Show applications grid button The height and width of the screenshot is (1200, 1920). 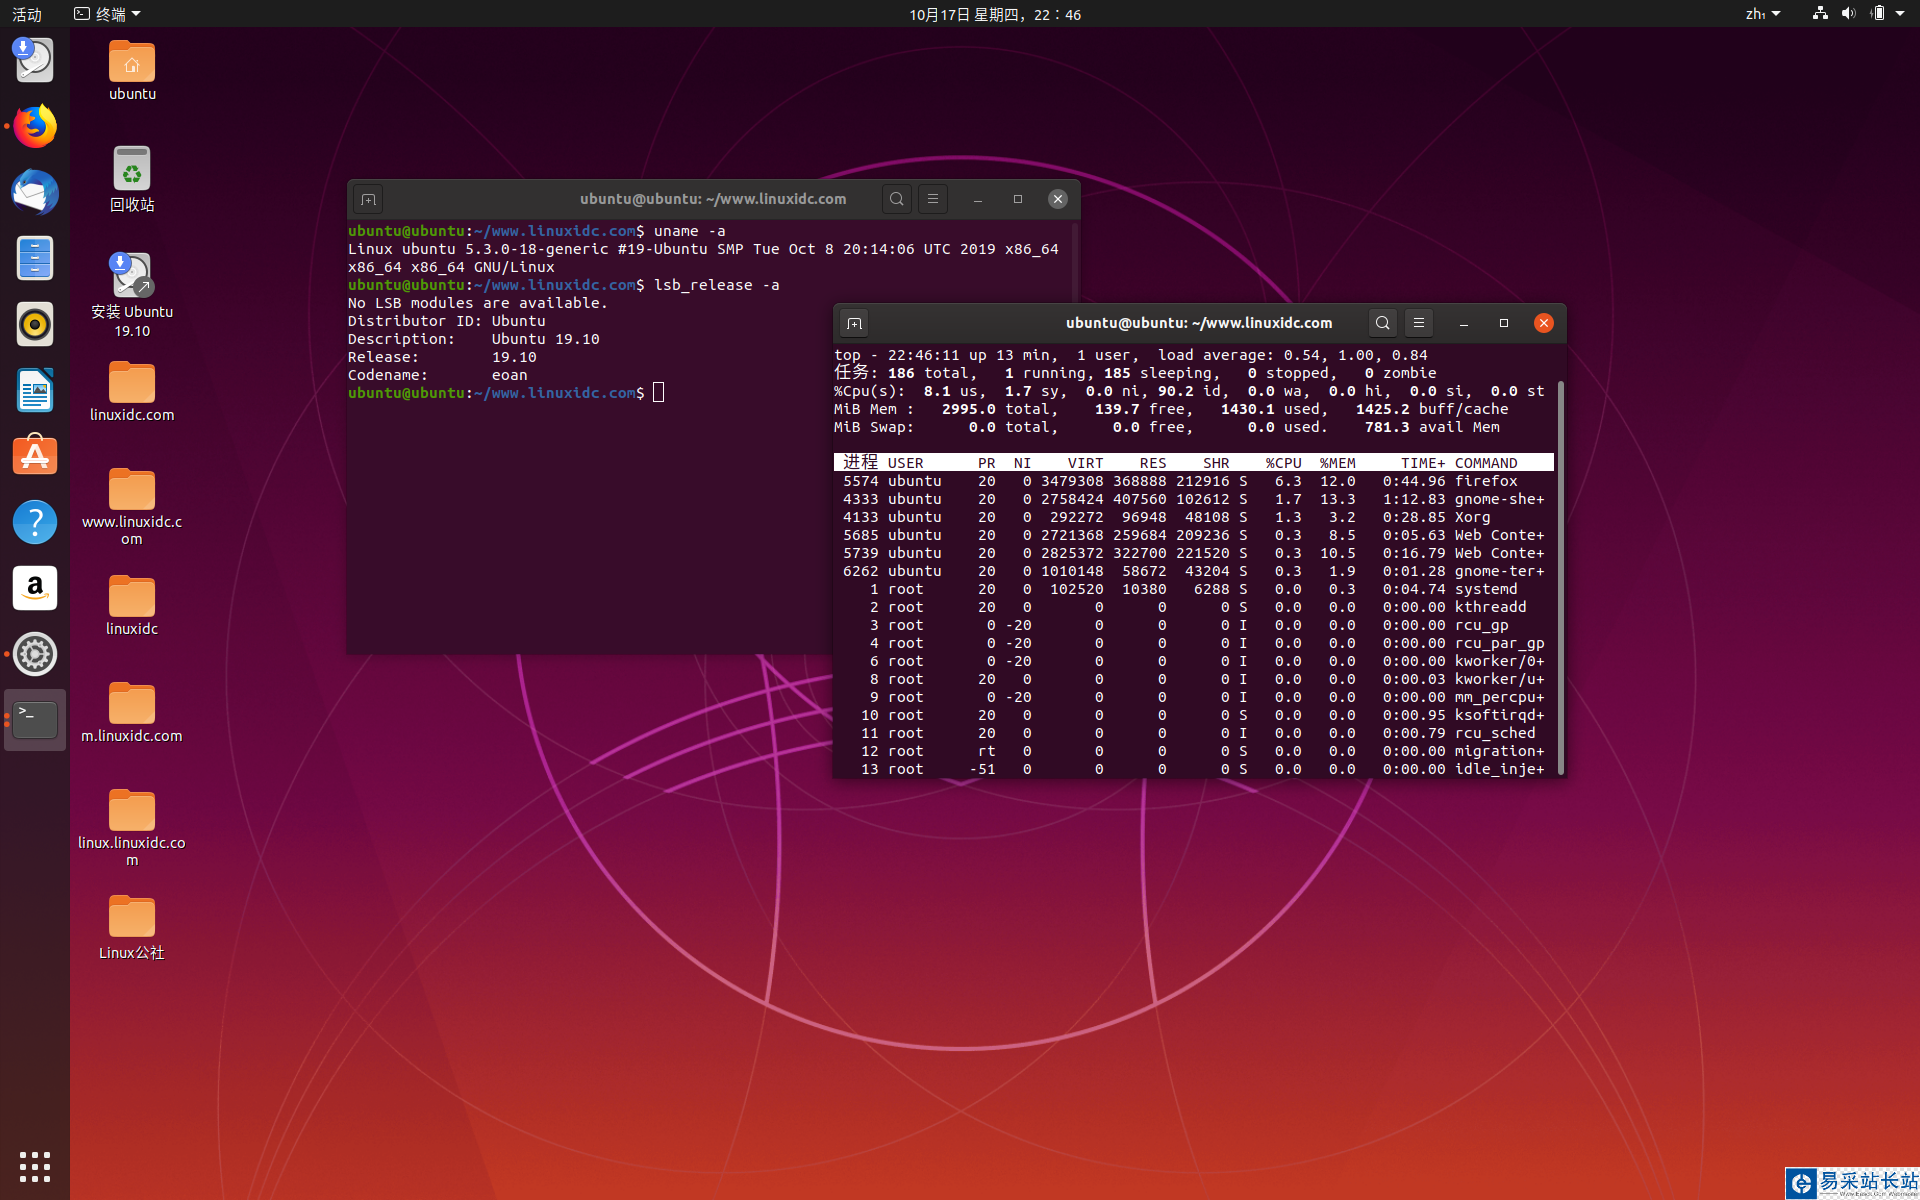point(35,1166)
